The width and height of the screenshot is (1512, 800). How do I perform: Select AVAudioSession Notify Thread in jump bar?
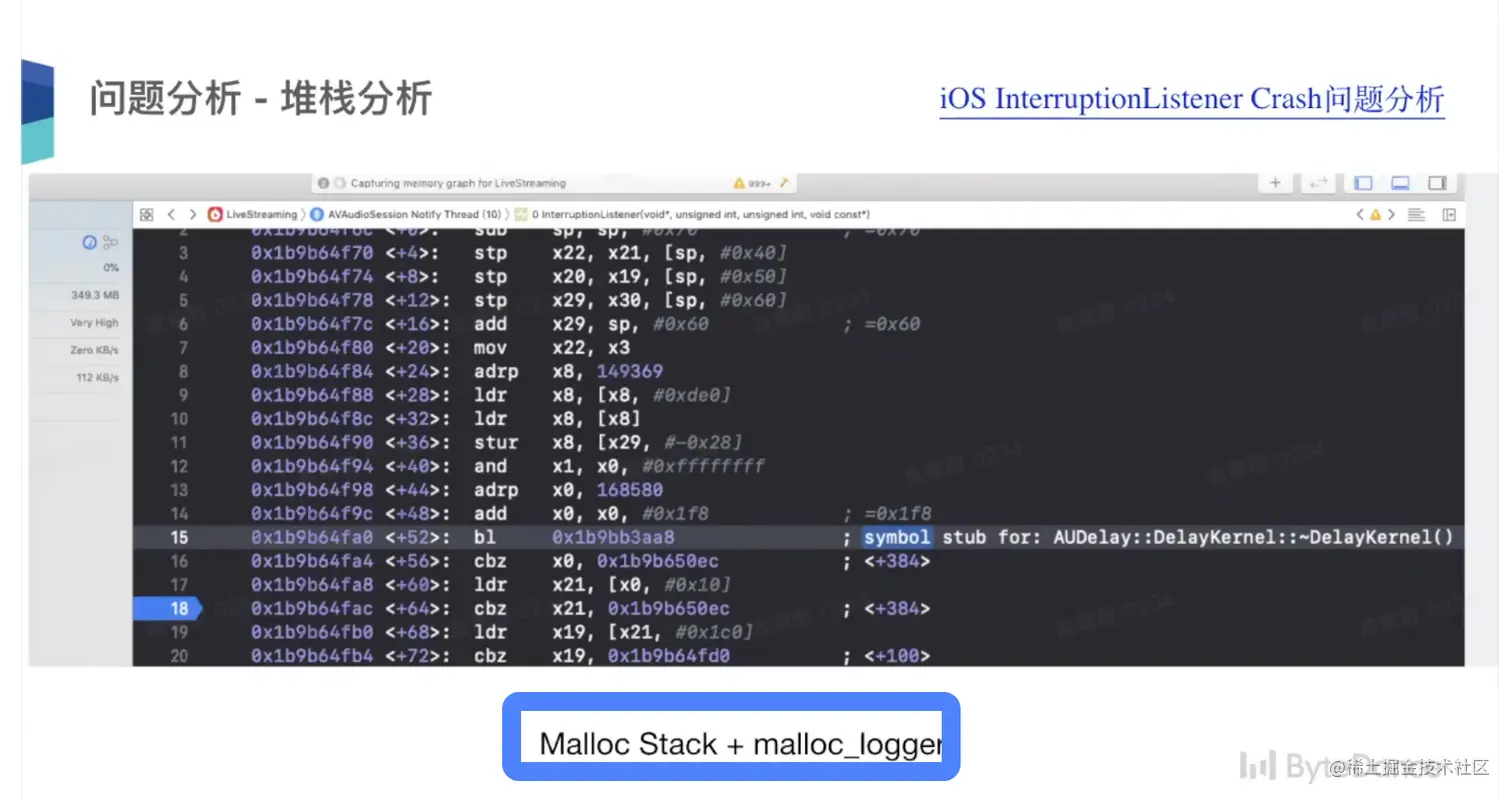[x=406, y=214]
